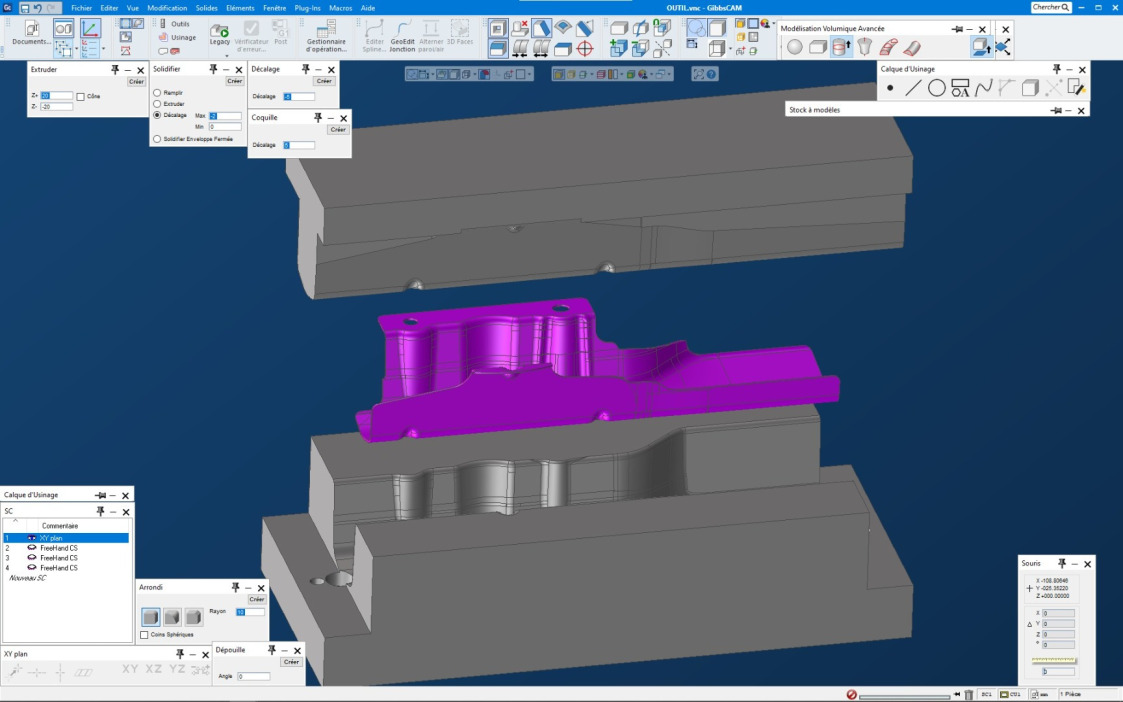
Task: Open the Plug-Ins menu
Action: [307, 7]
